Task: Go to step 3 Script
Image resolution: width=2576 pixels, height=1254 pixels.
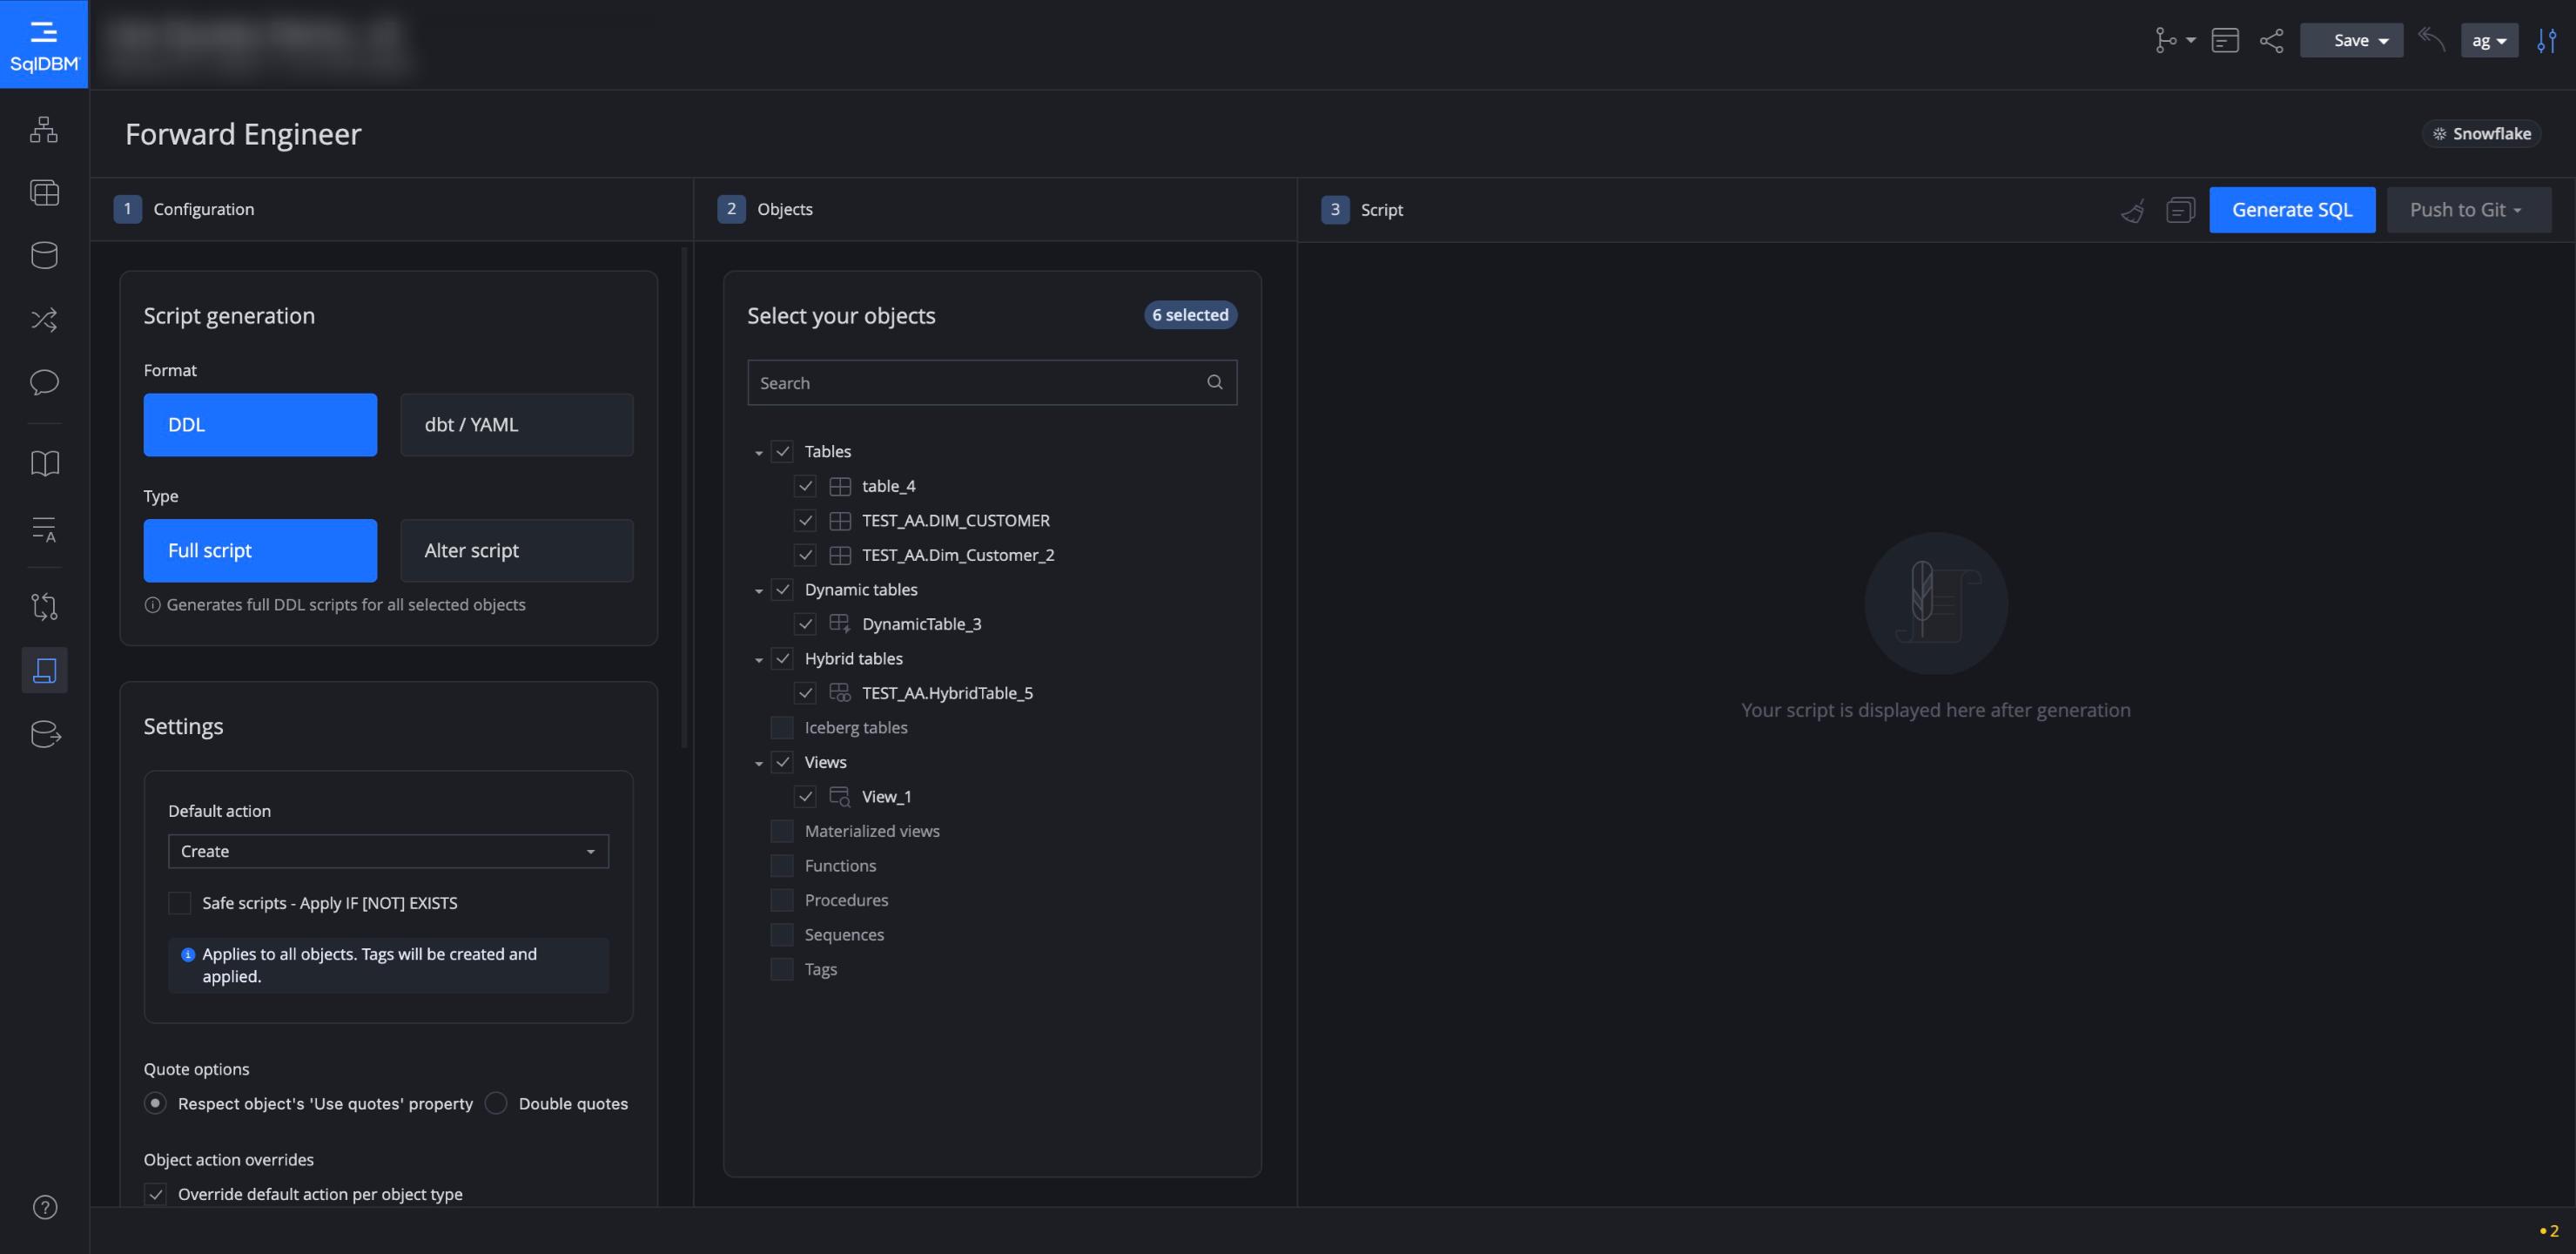Action: click(x=1363, y=210)
